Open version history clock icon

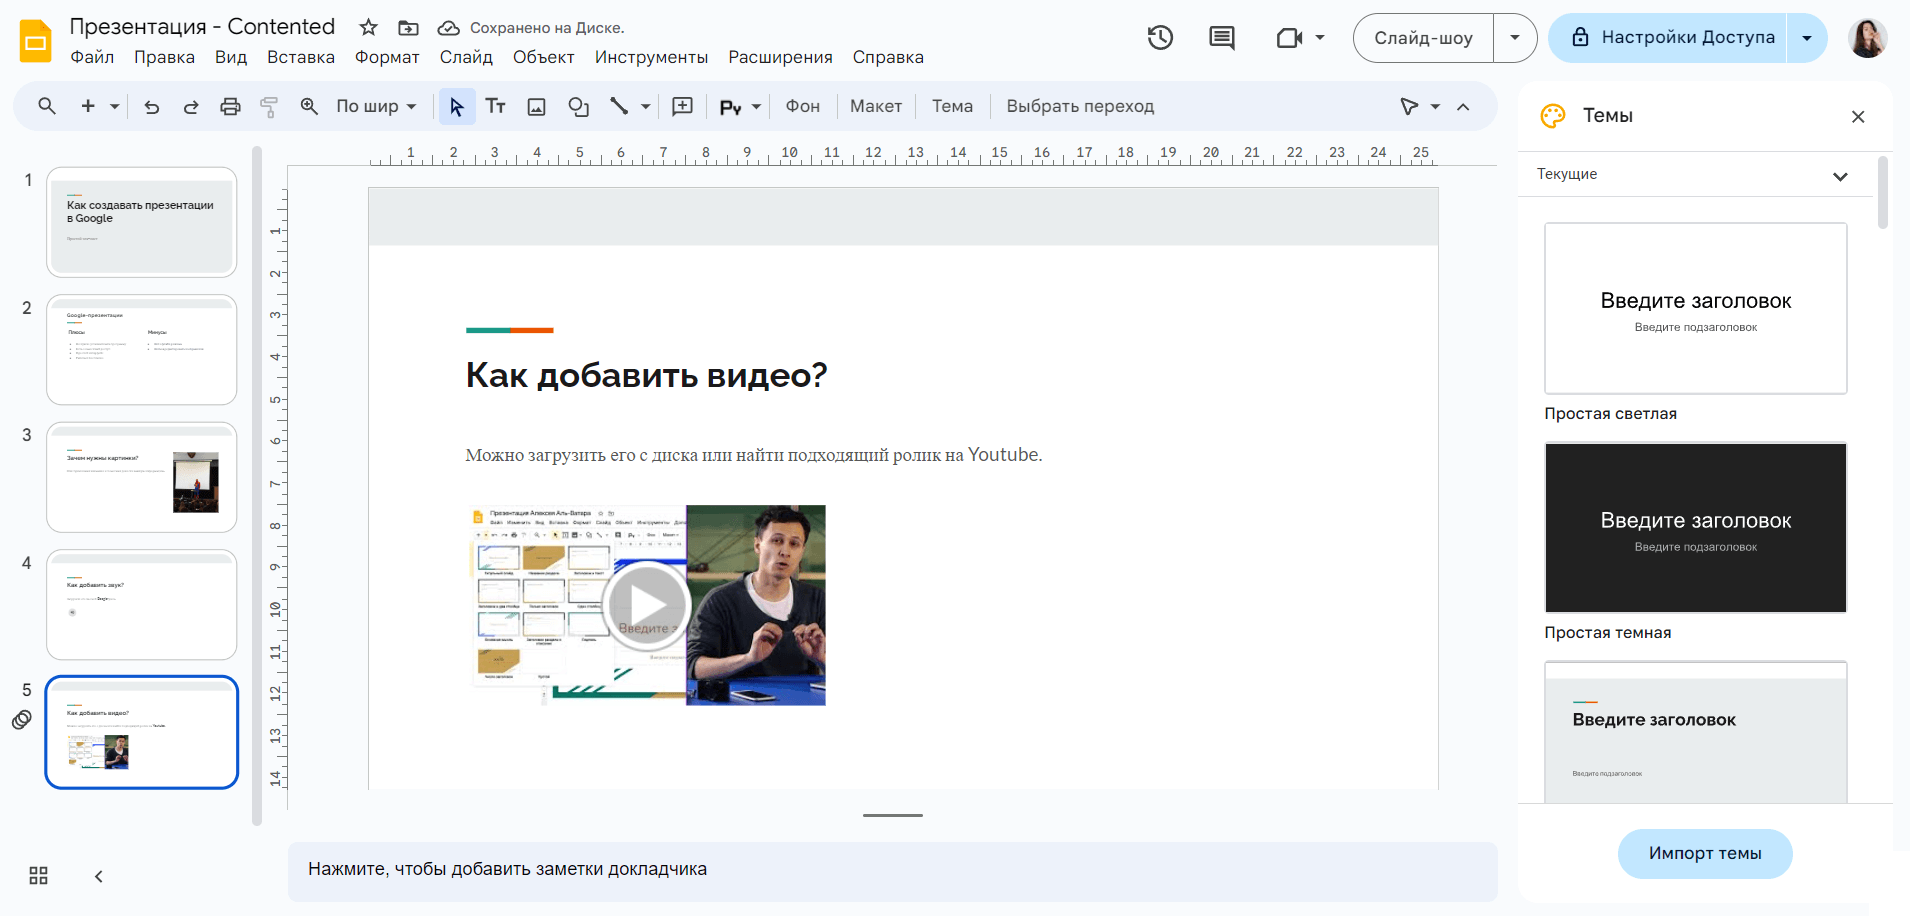(x=1160, y=38)
